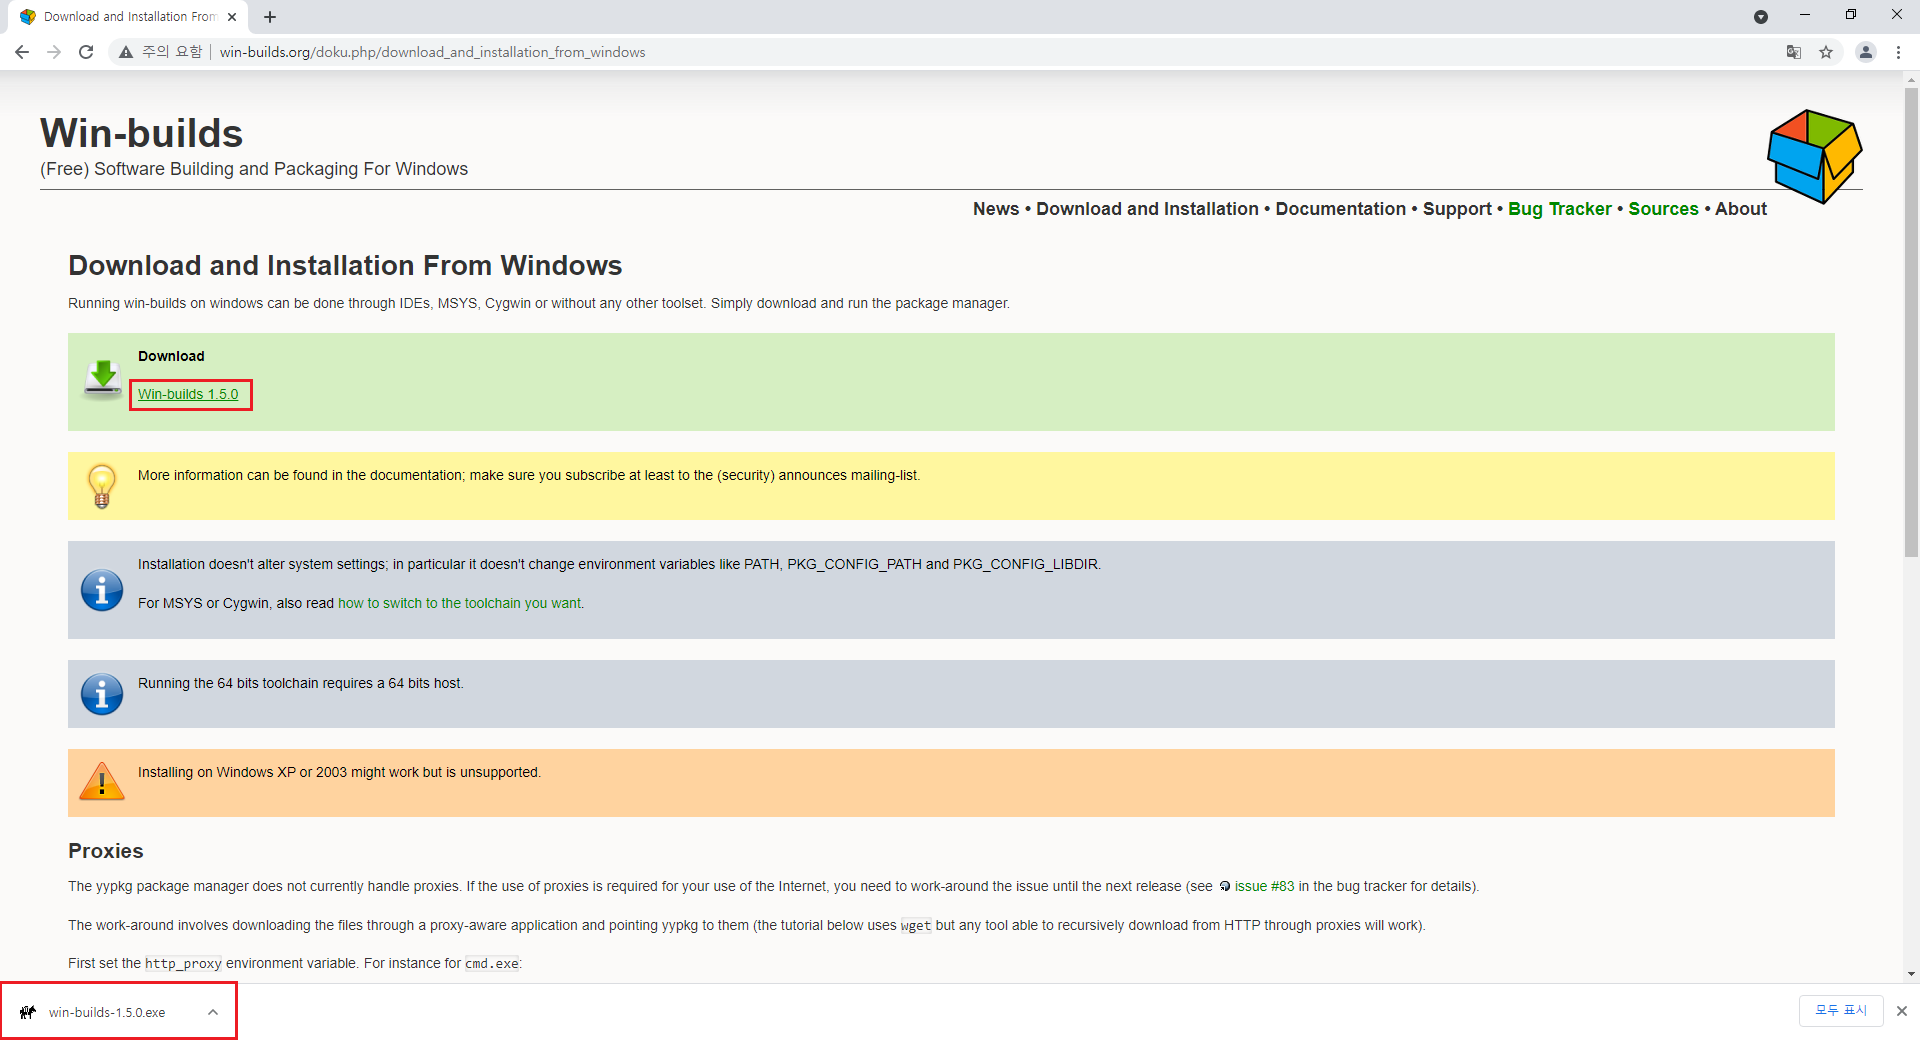1920x1040 pixels.
Task: Click the vertical scrollbar thumb
Action: click(1911, 322)
